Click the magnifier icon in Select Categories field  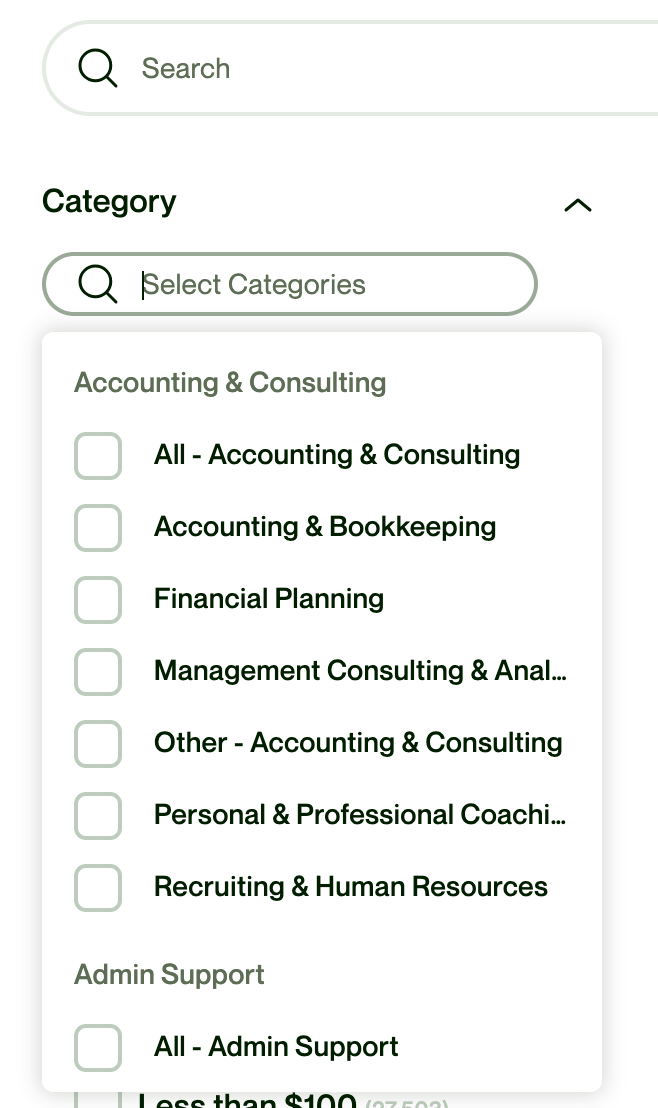coord(98,285)
